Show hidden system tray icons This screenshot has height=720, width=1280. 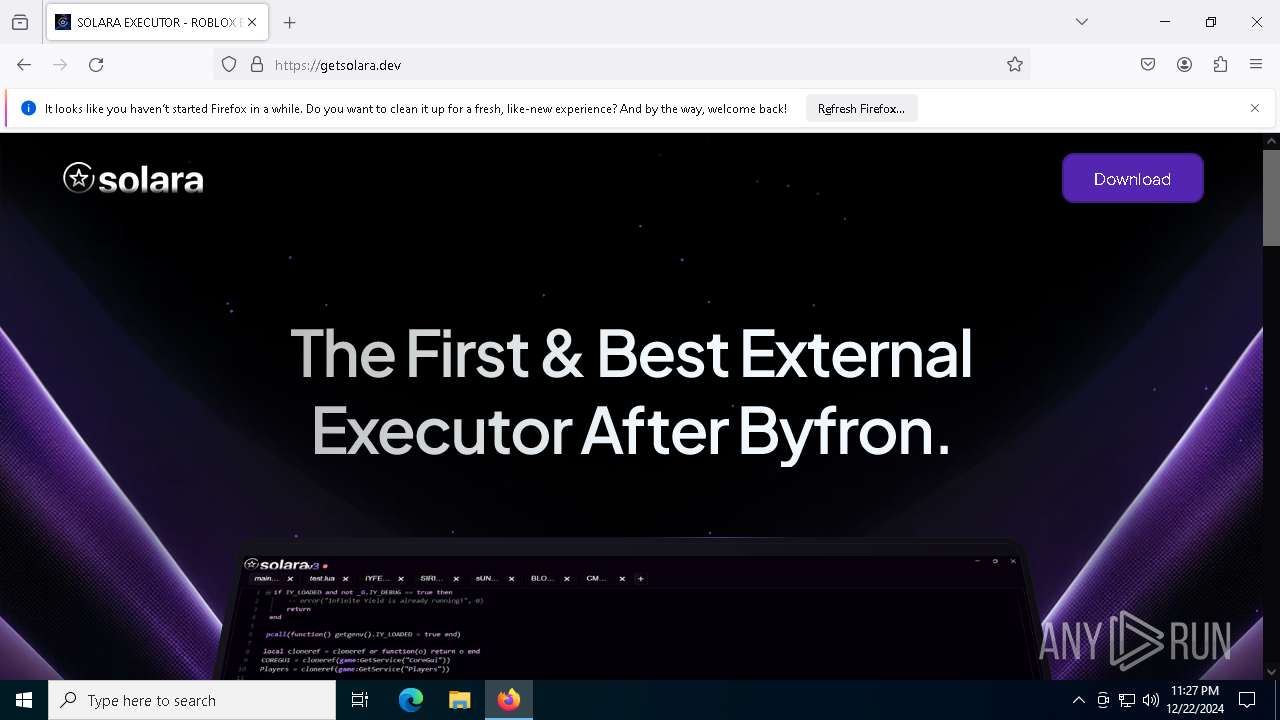click(x=1078, y=700)
